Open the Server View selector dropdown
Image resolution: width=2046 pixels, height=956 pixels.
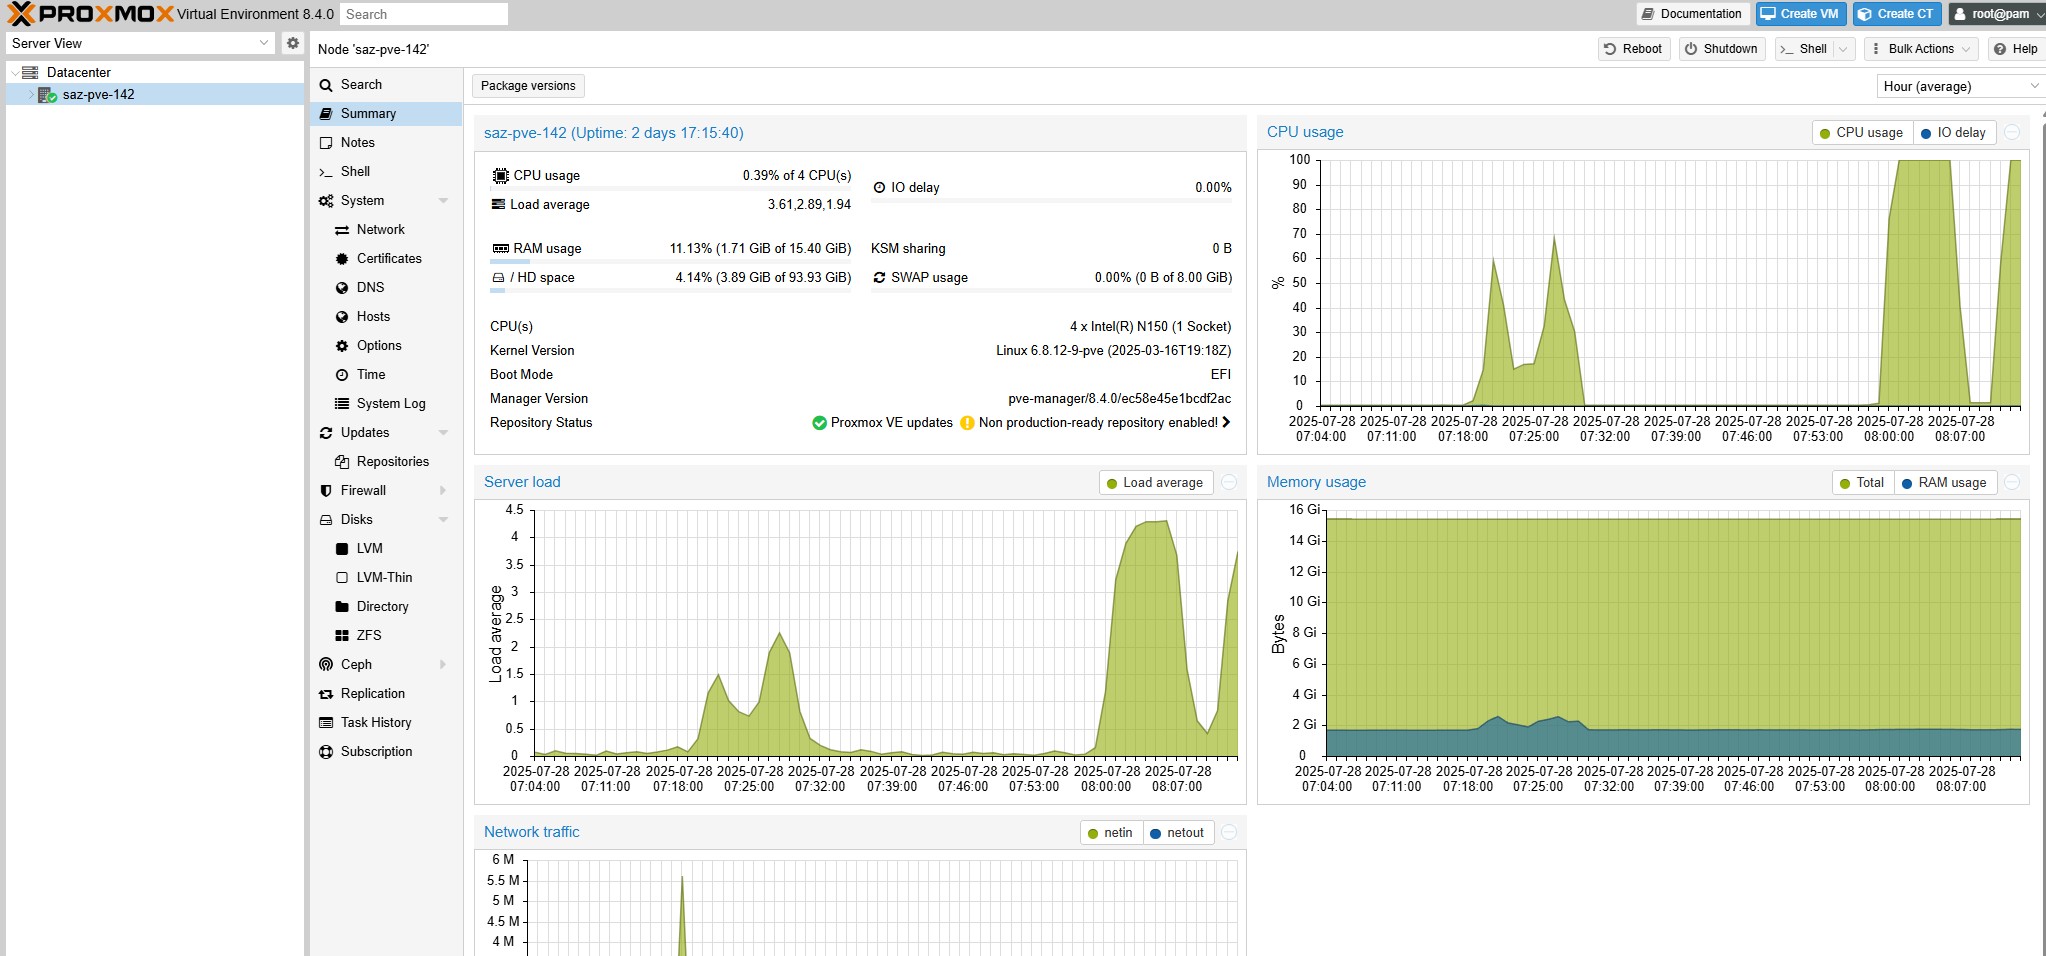pos(140,43)
